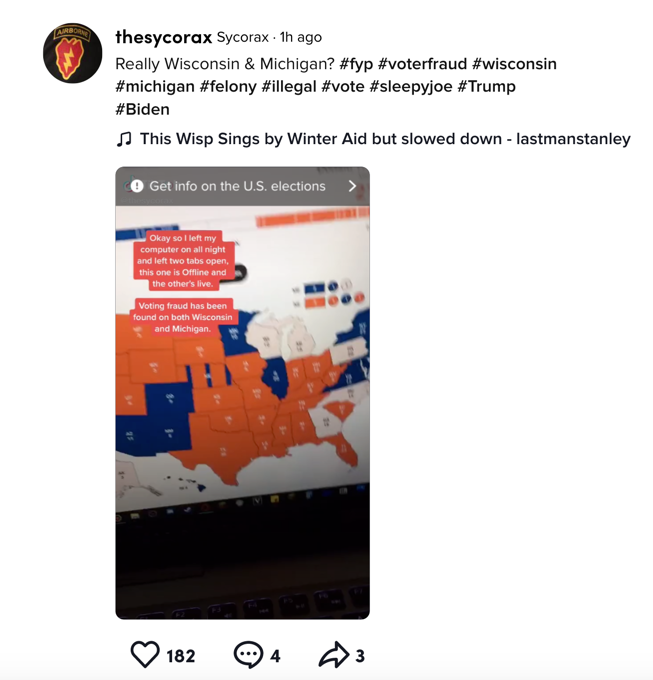The height and width of the screenshot is (680, 653).
Task: Share the video with the arrow icon
Action: pos(333,654)
